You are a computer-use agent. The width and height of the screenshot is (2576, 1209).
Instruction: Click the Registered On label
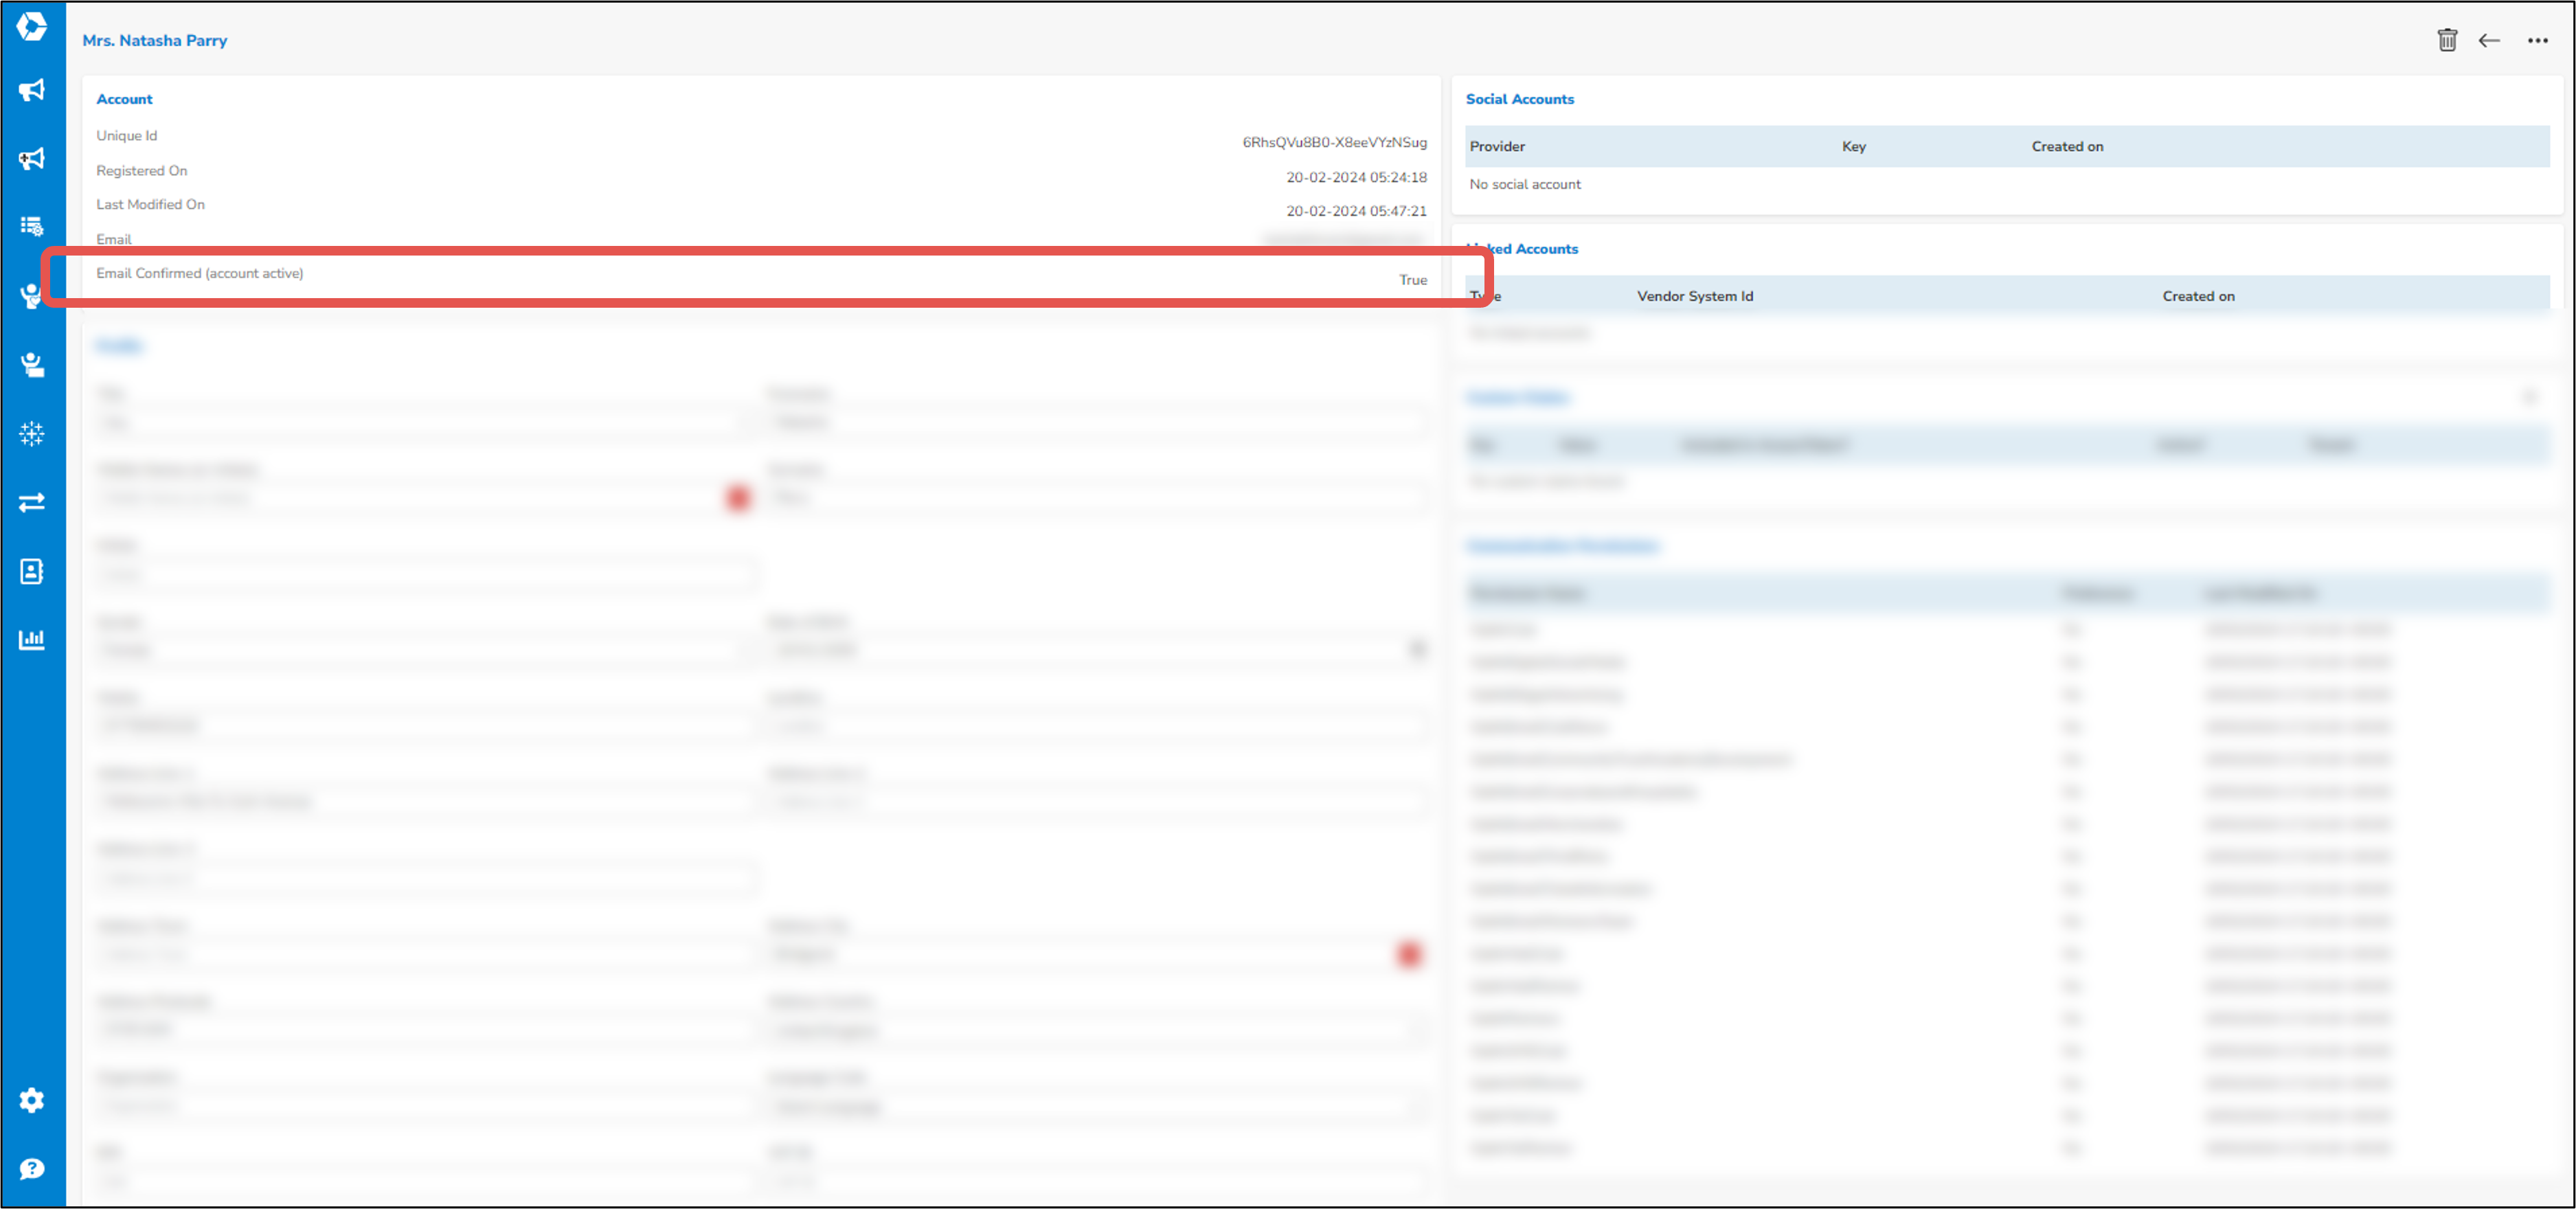coord(142,170)
